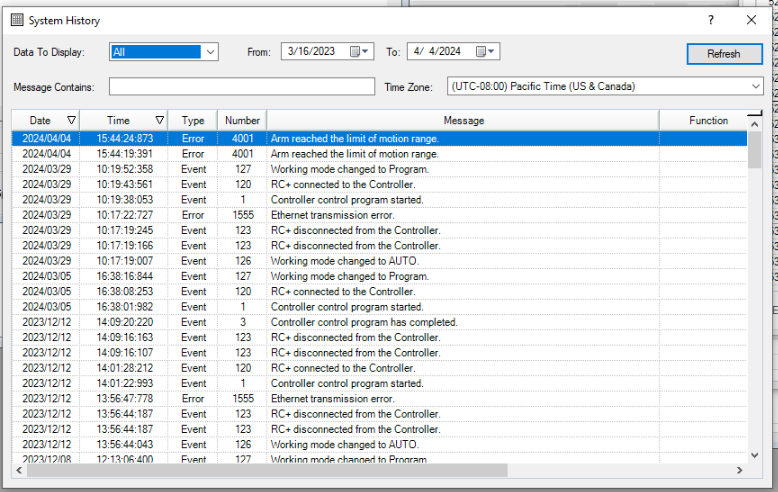This screenshot has width=778, height=492.
Task: Expand the Data To Display dropdown
Action: click(x=210, y=52)
